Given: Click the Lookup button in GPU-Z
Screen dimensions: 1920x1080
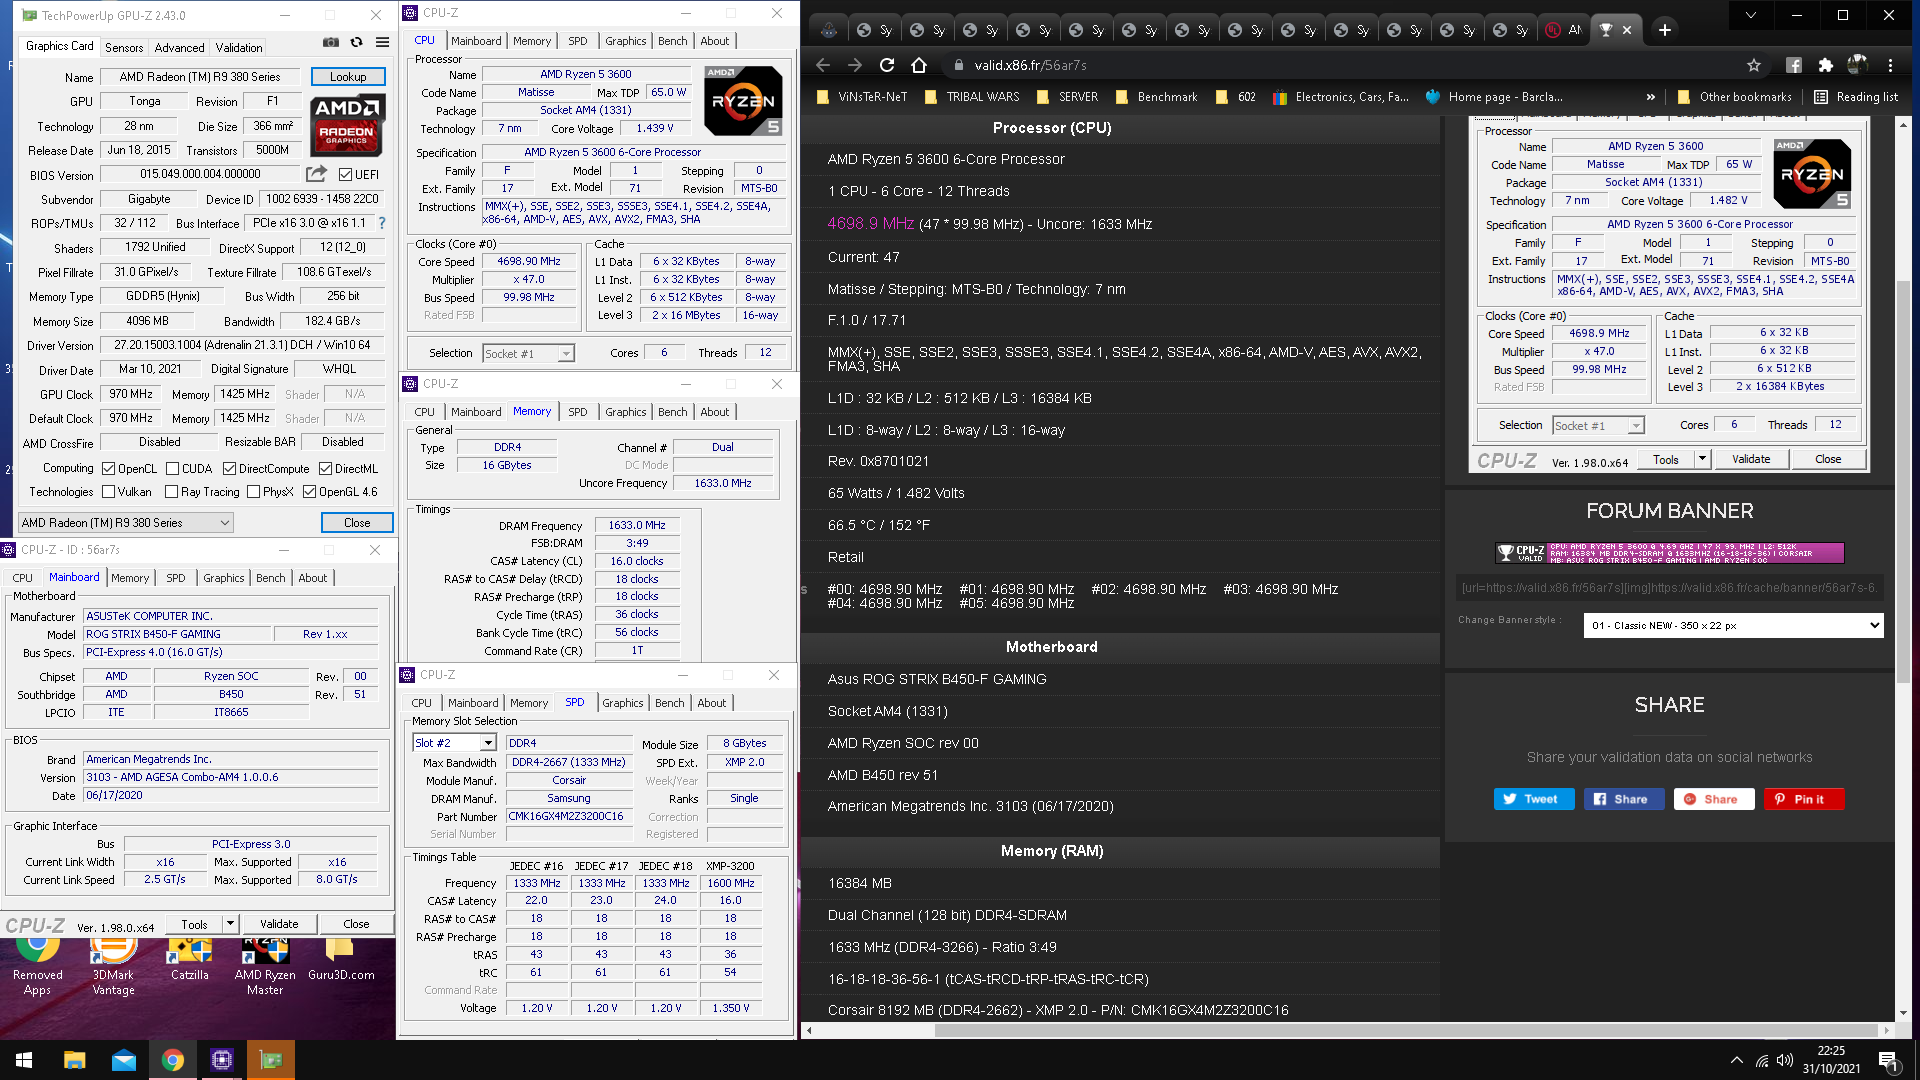Looking at the screenshot, I should [x=348, y=76].
